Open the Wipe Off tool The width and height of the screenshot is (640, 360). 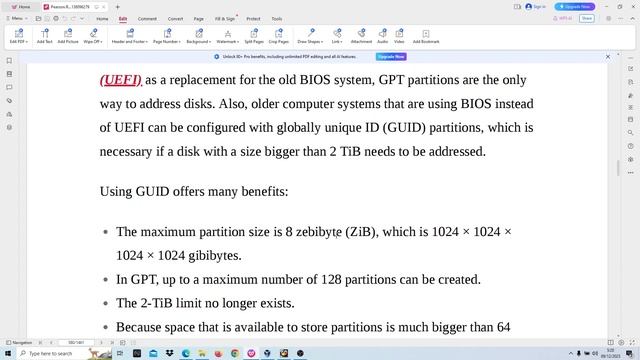click(93, 36)
